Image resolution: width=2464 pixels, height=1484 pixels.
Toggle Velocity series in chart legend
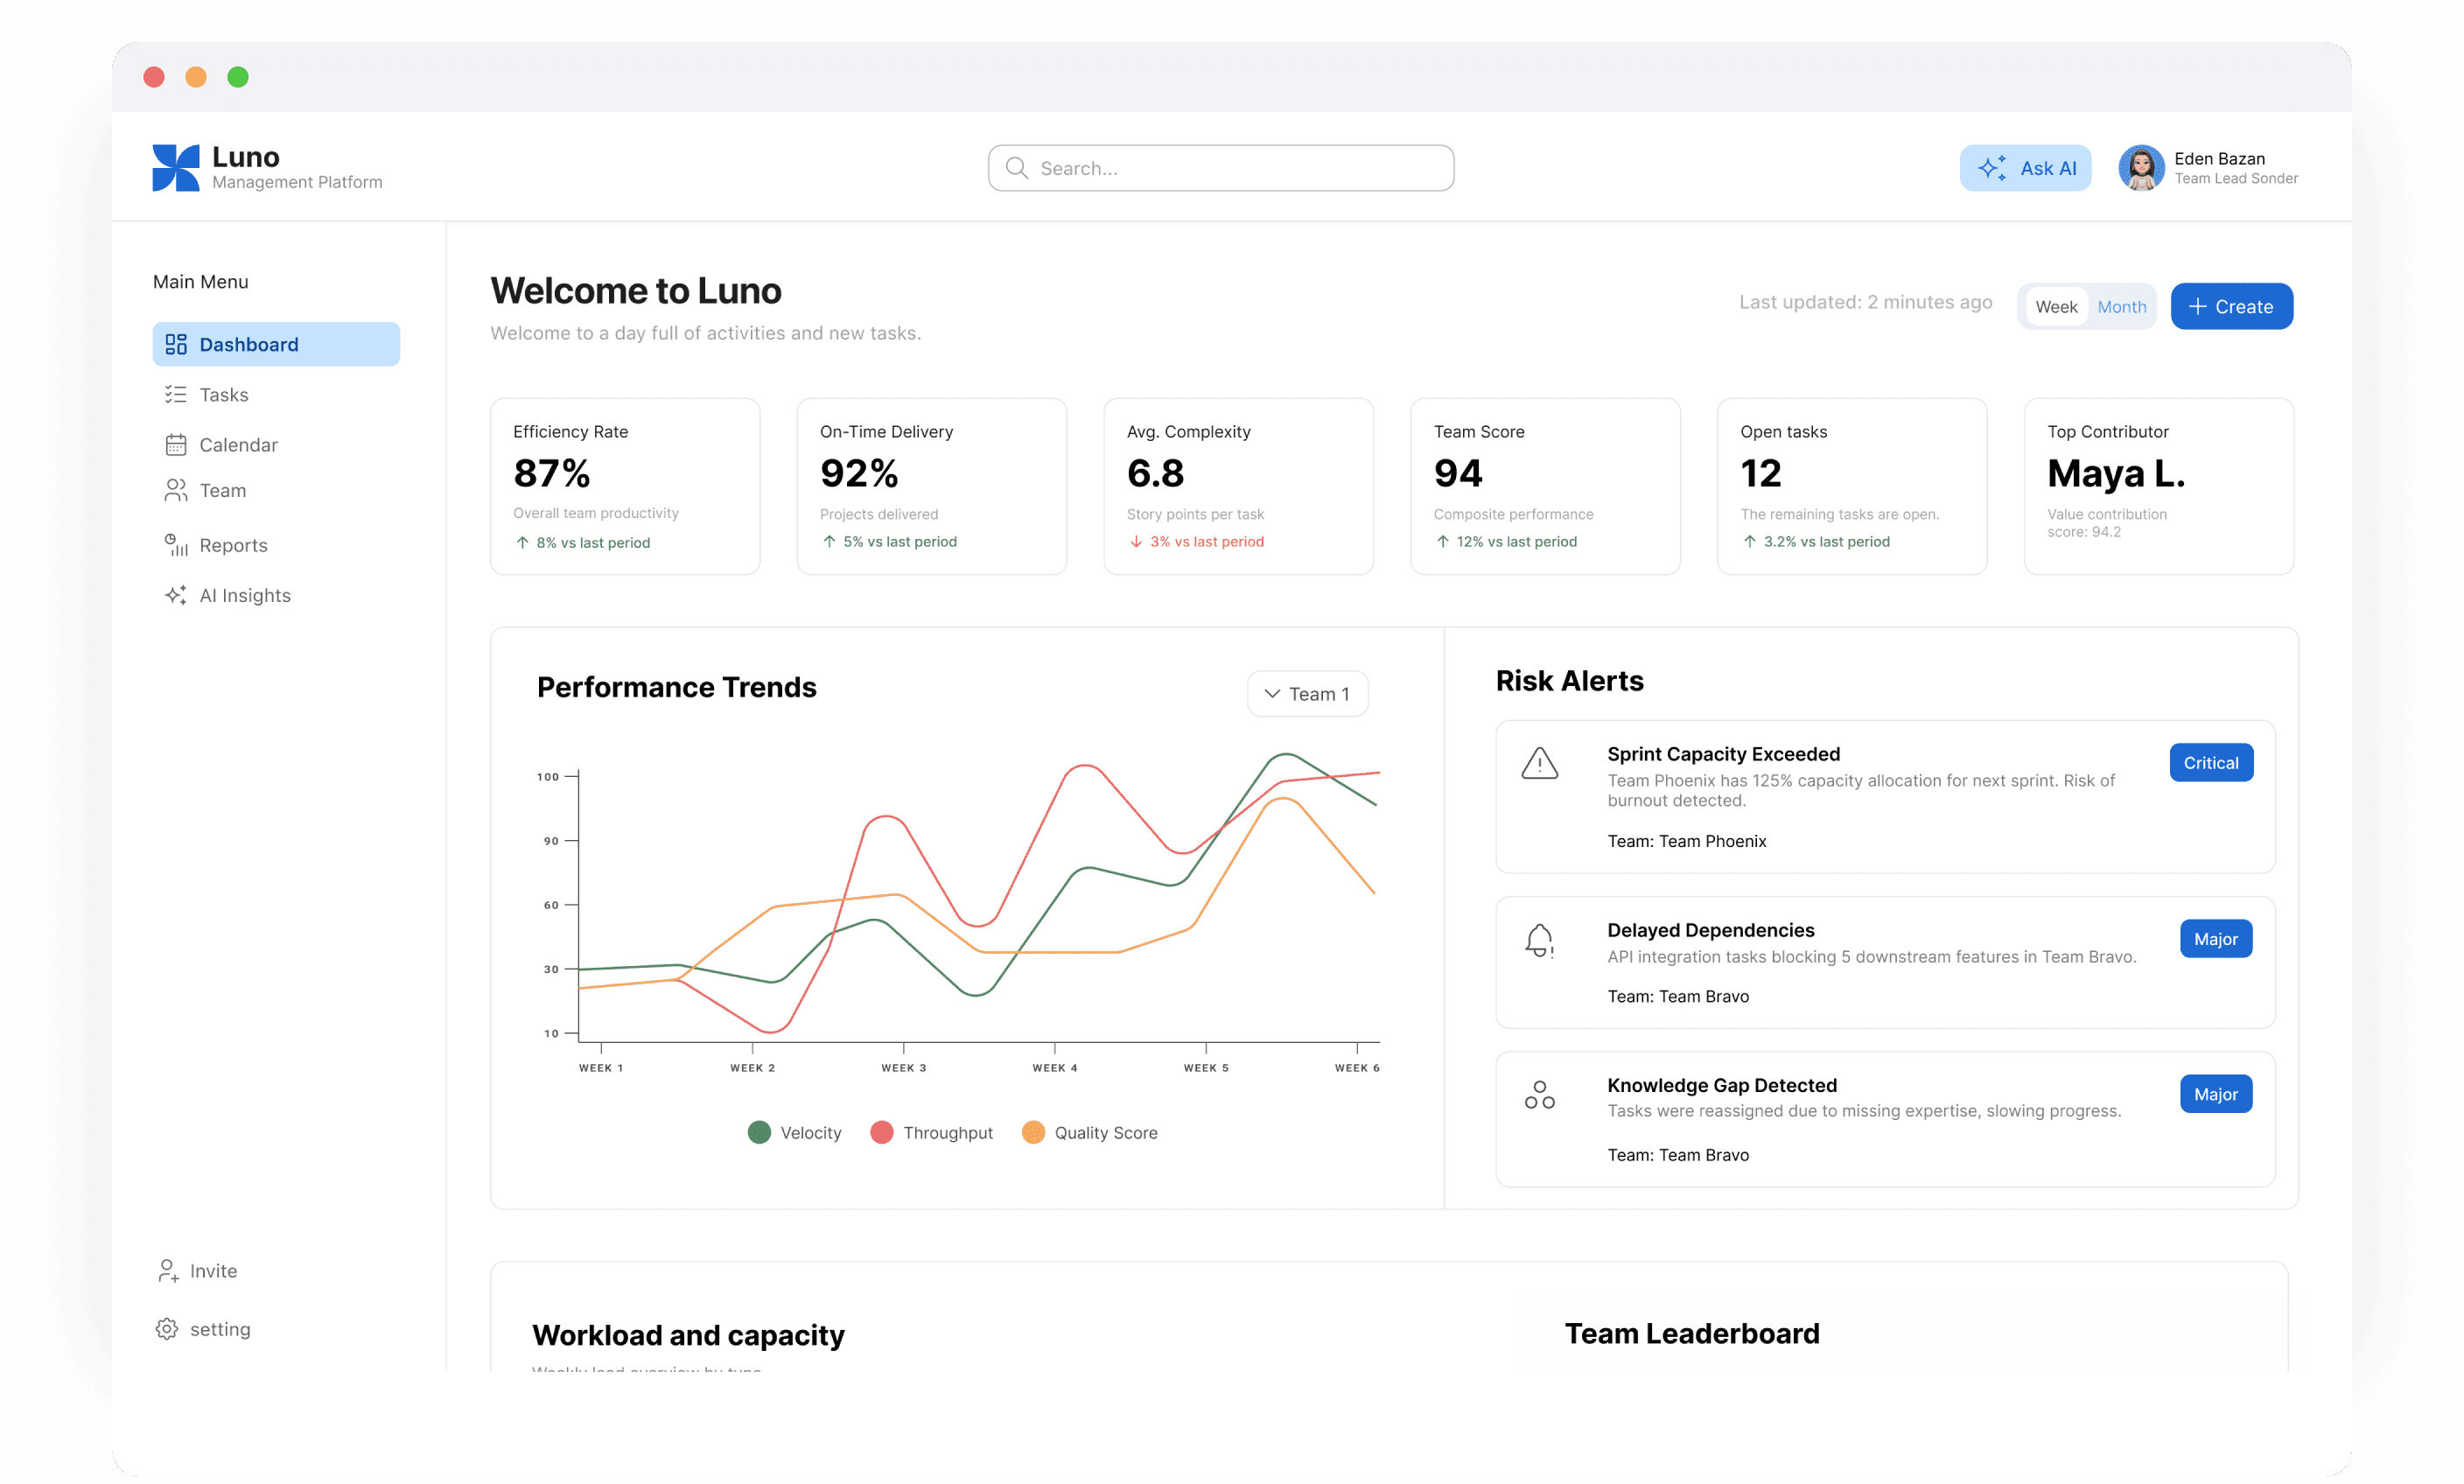795,1132
